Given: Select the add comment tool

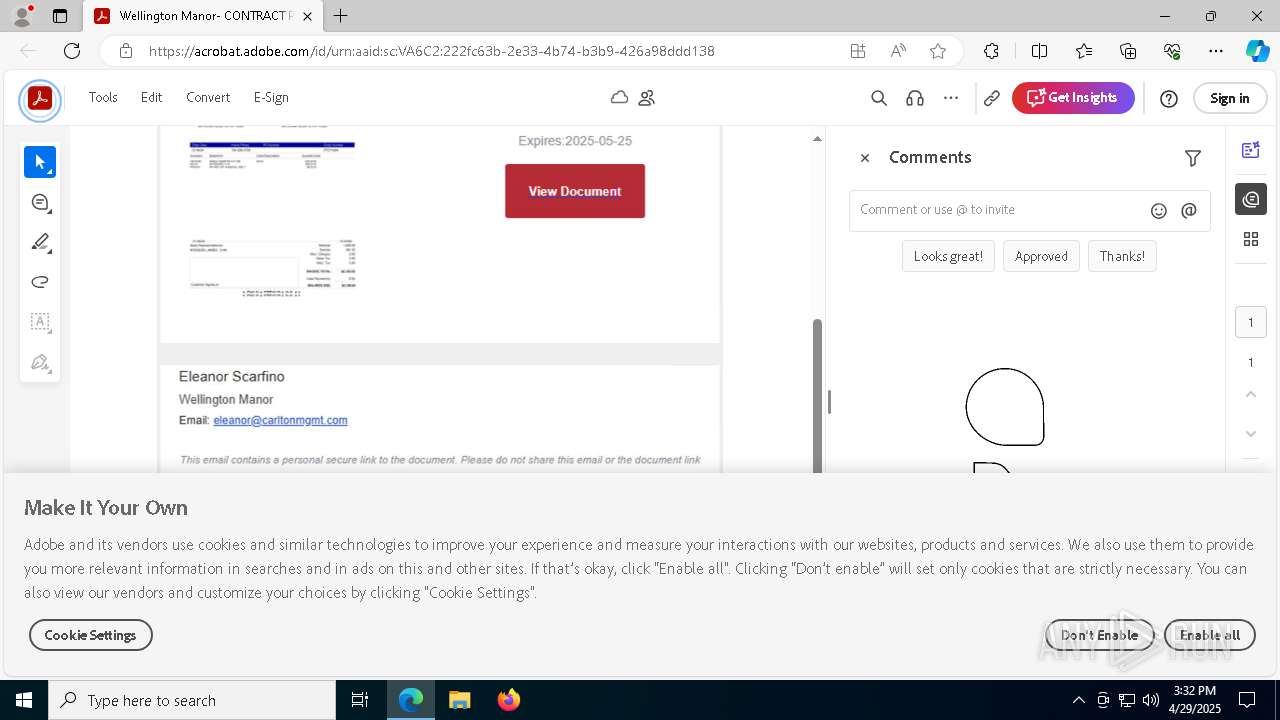Looking at the screenshot, I should tap(40, 202).
